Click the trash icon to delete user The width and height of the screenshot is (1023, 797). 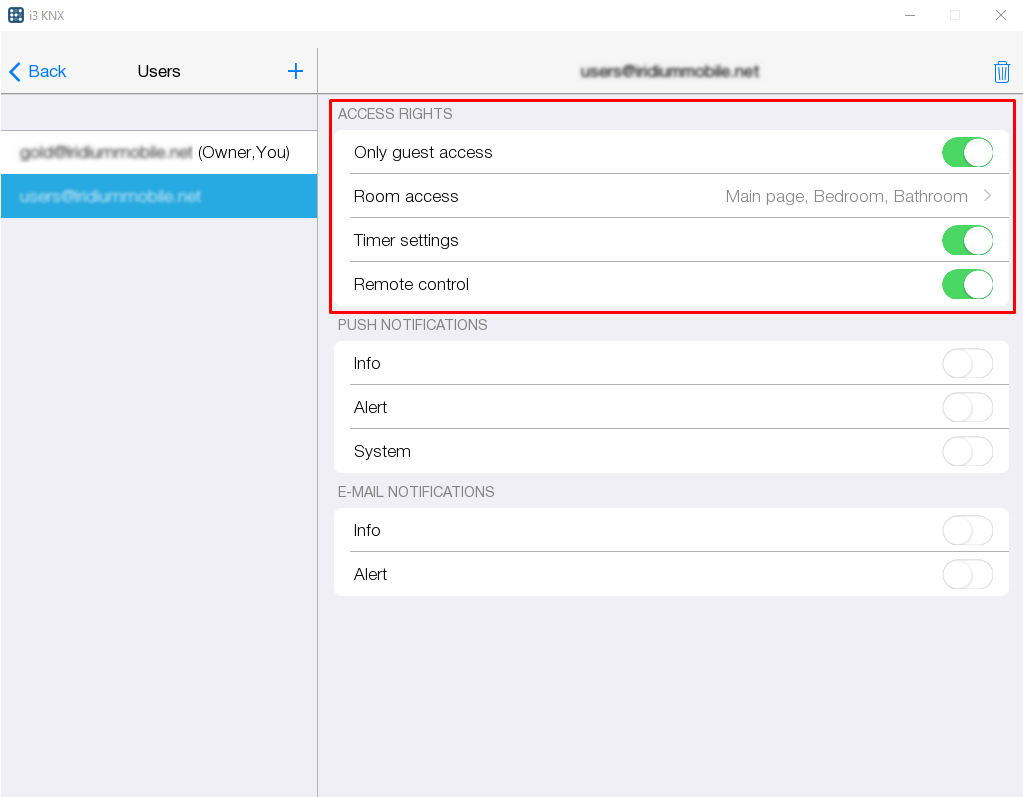[1001, 72]
